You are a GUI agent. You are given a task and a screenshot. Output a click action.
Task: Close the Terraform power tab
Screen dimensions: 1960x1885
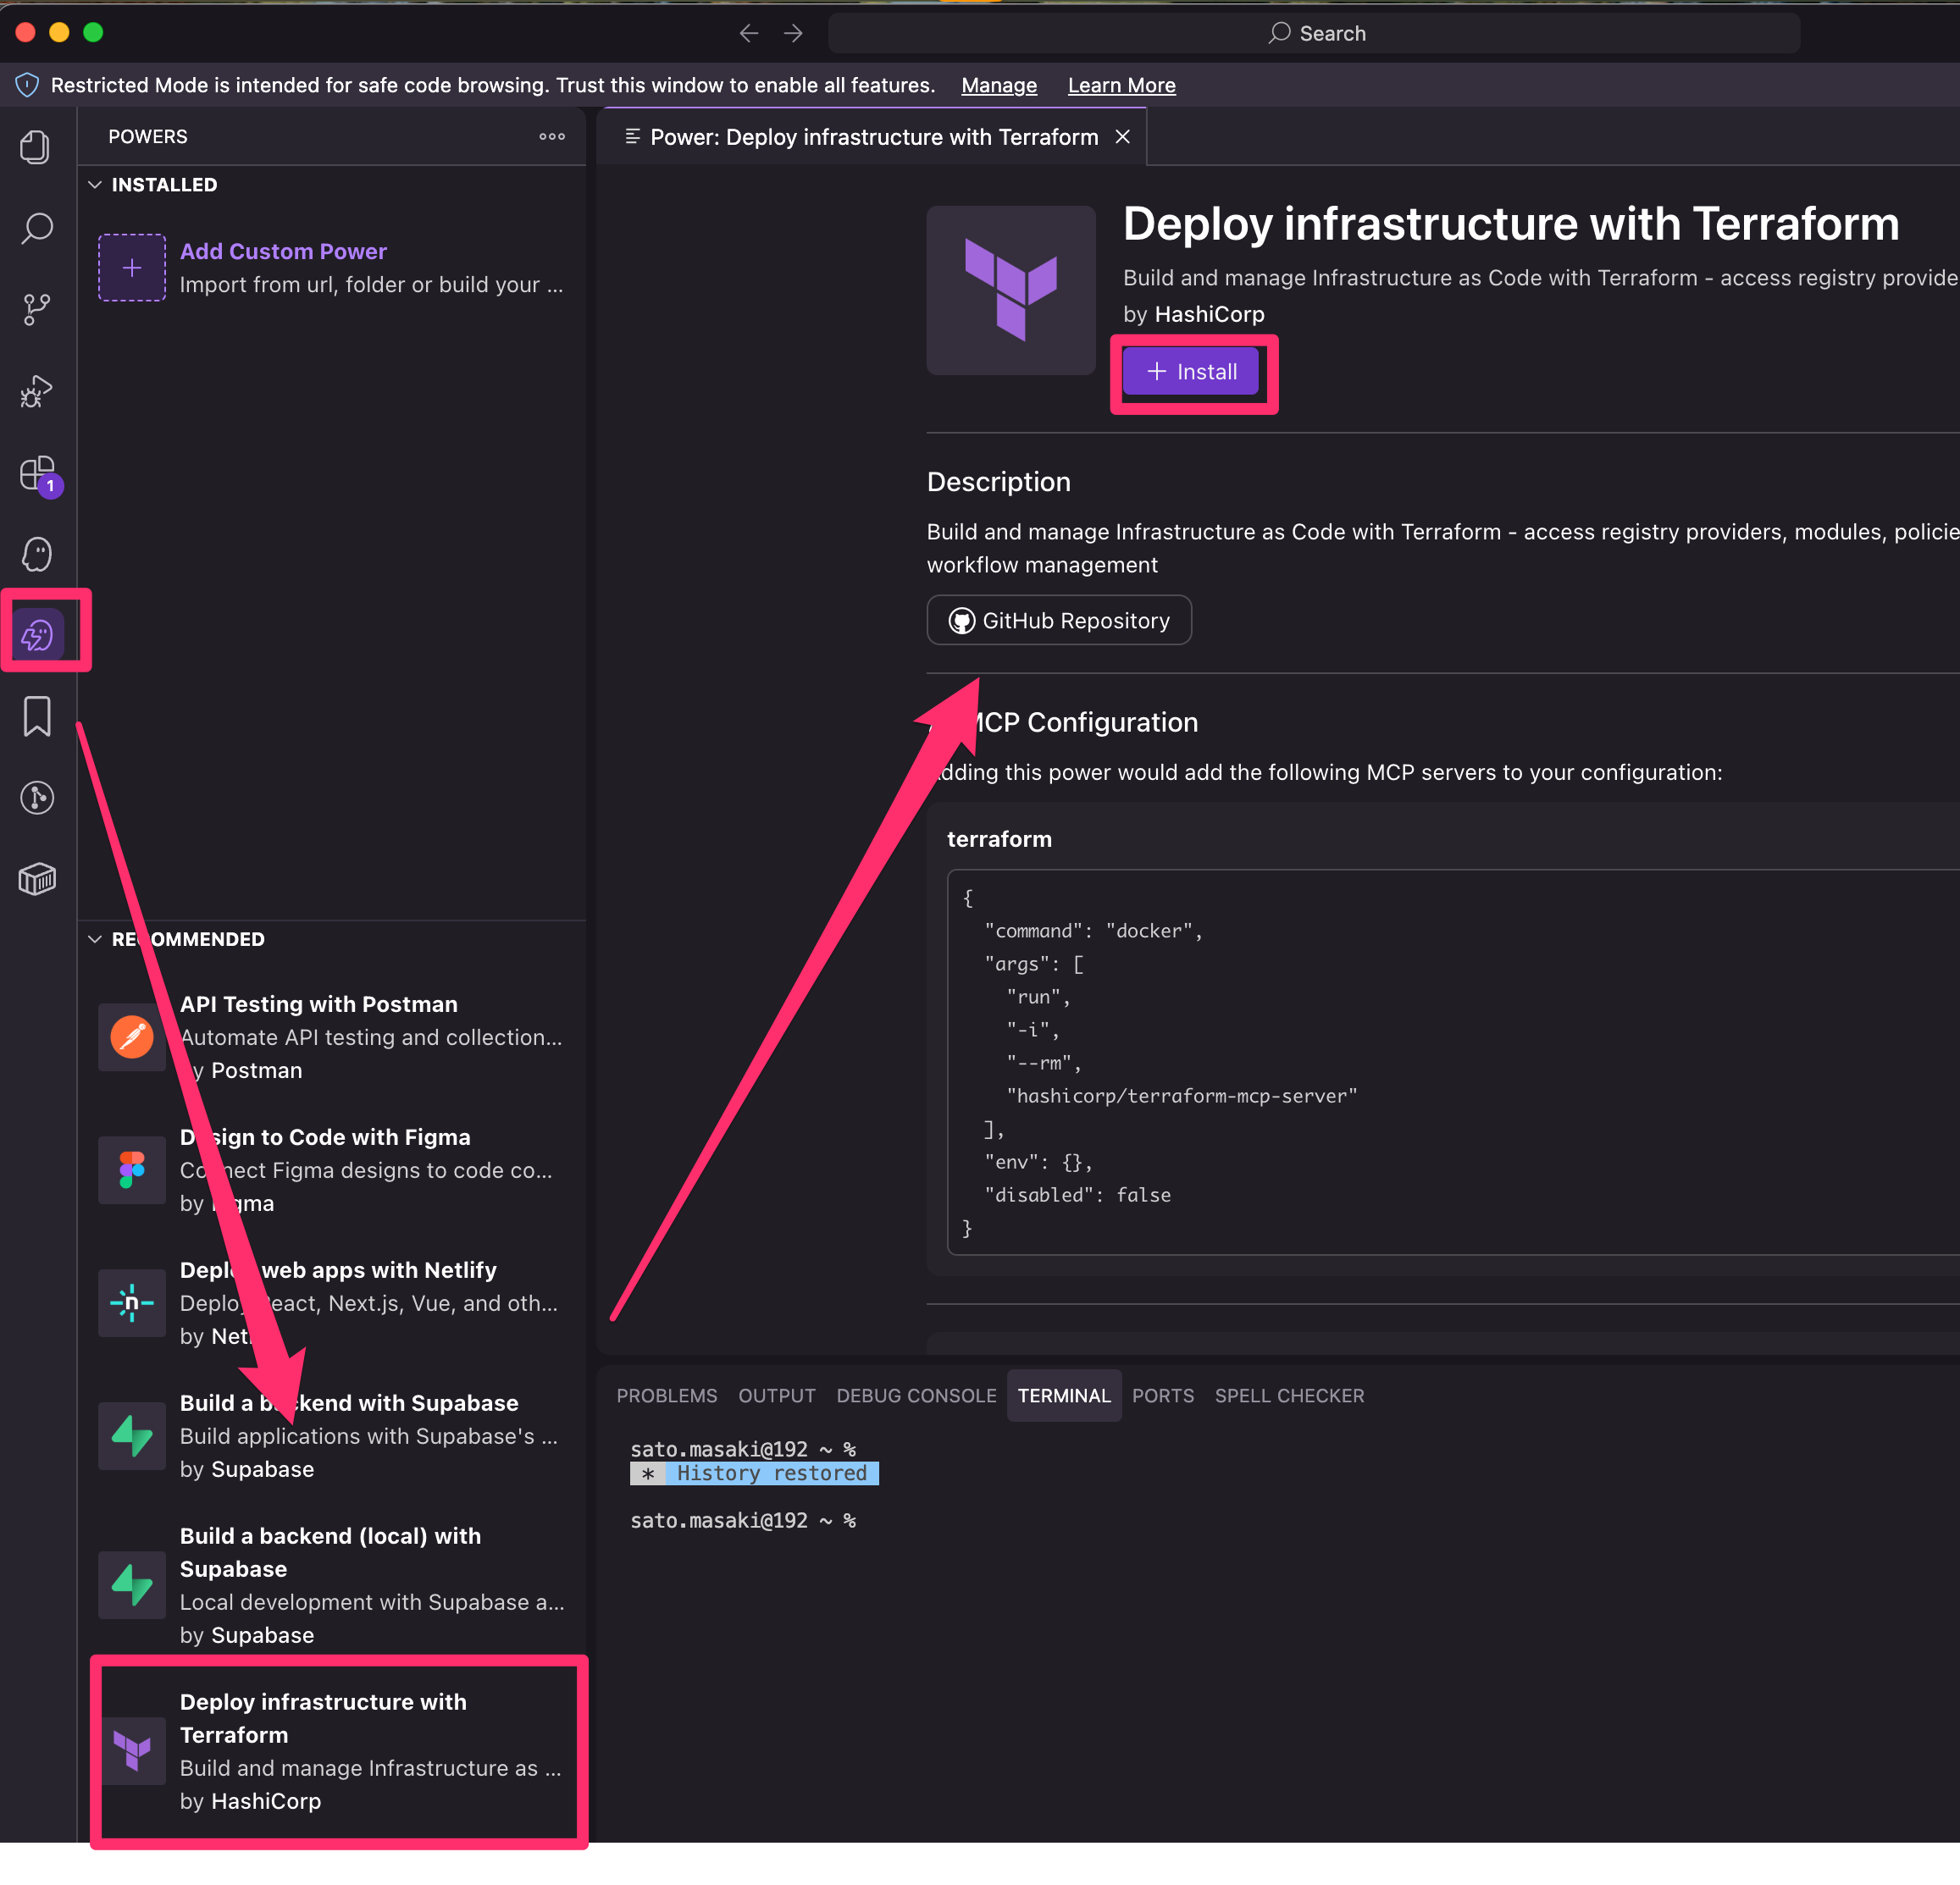click(x=1122, y=137)
